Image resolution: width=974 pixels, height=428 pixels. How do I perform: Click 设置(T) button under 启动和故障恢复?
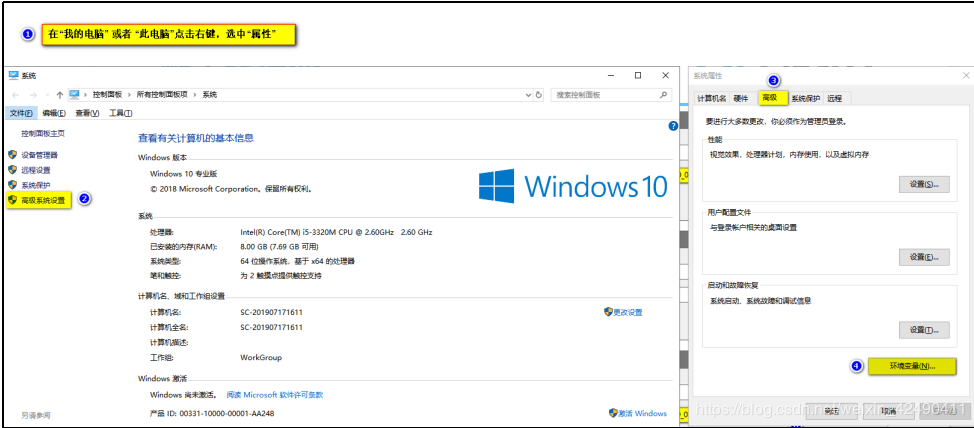point(924,330)
